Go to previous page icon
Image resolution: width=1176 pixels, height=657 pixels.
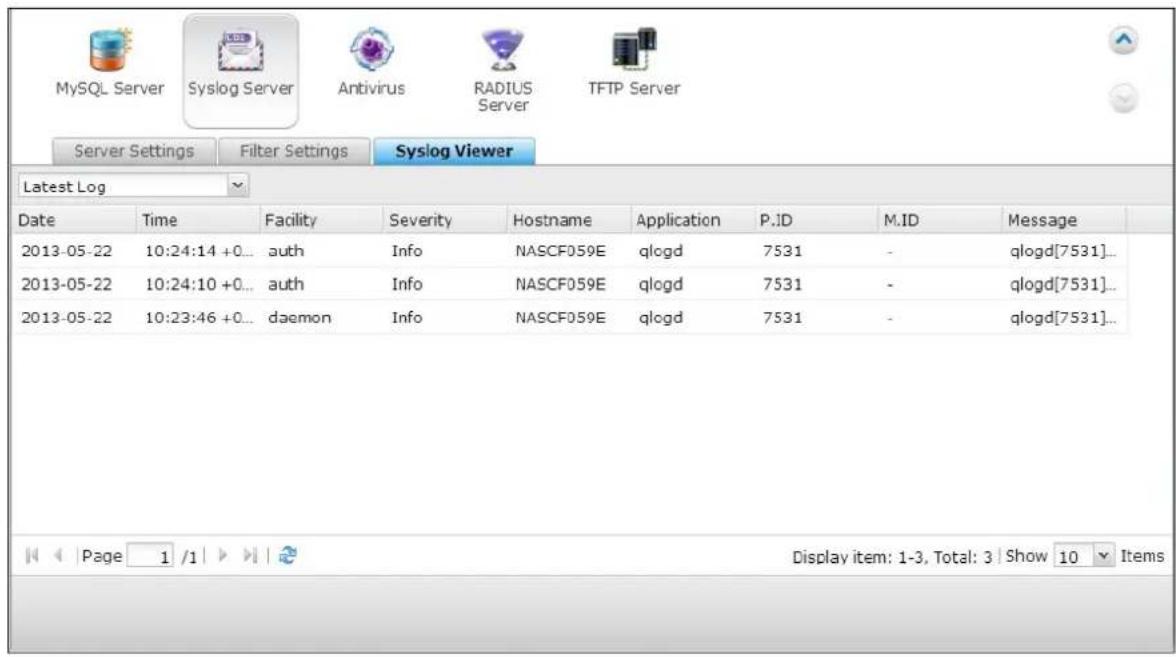[58, 556]
